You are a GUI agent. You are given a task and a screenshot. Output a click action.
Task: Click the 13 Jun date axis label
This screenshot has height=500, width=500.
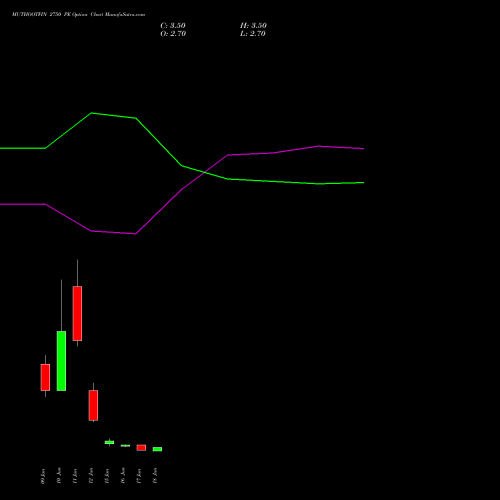click(107, 476)
